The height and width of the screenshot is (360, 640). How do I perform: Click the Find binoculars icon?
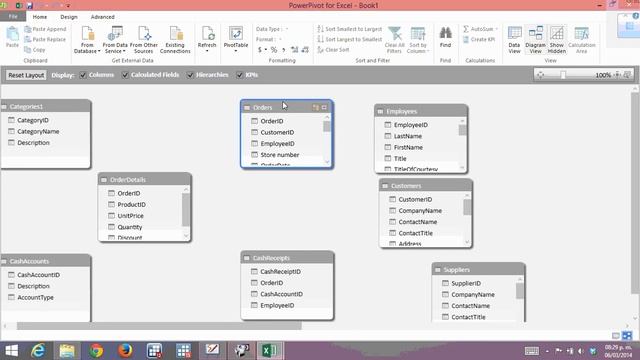[x=445, y=33]
